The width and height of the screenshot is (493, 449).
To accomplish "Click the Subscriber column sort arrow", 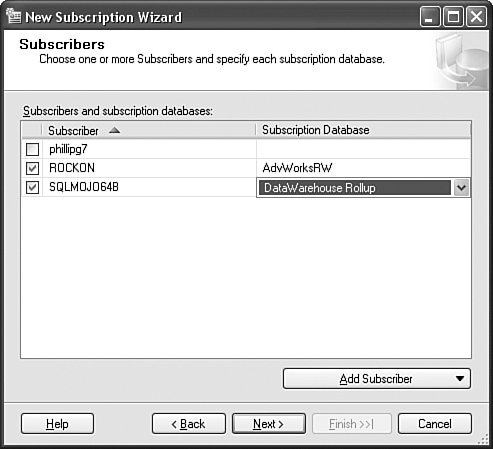I will (114, 130).
